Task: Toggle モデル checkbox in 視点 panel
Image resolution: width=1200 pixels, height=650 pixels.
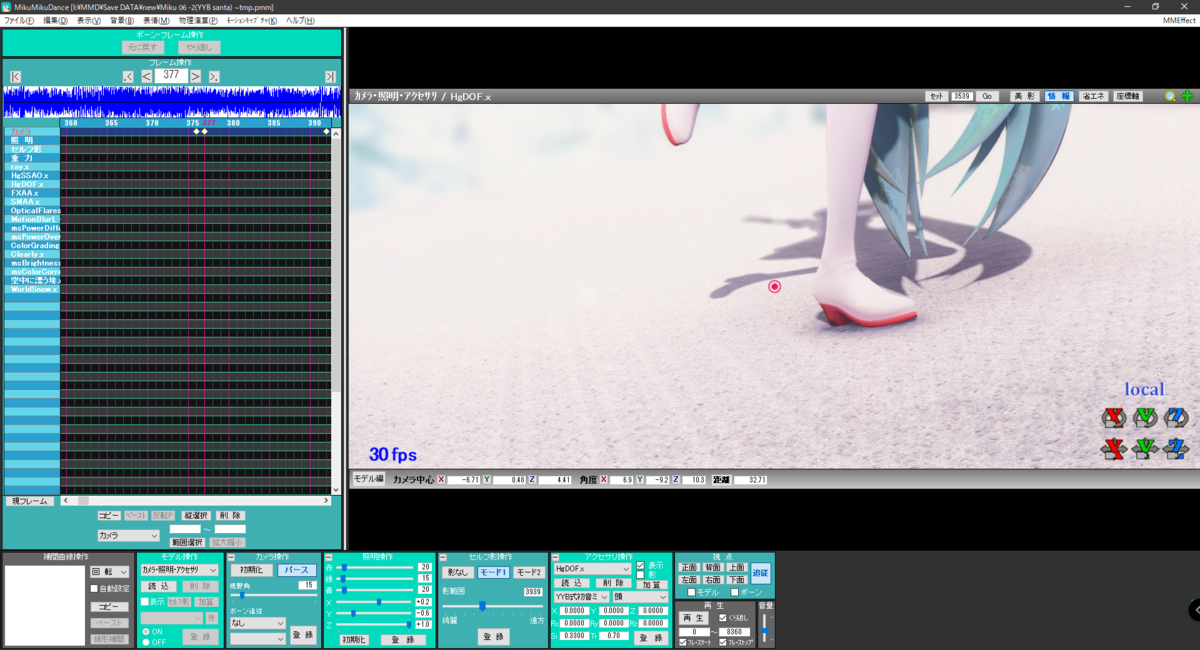Action: [692, 592]
